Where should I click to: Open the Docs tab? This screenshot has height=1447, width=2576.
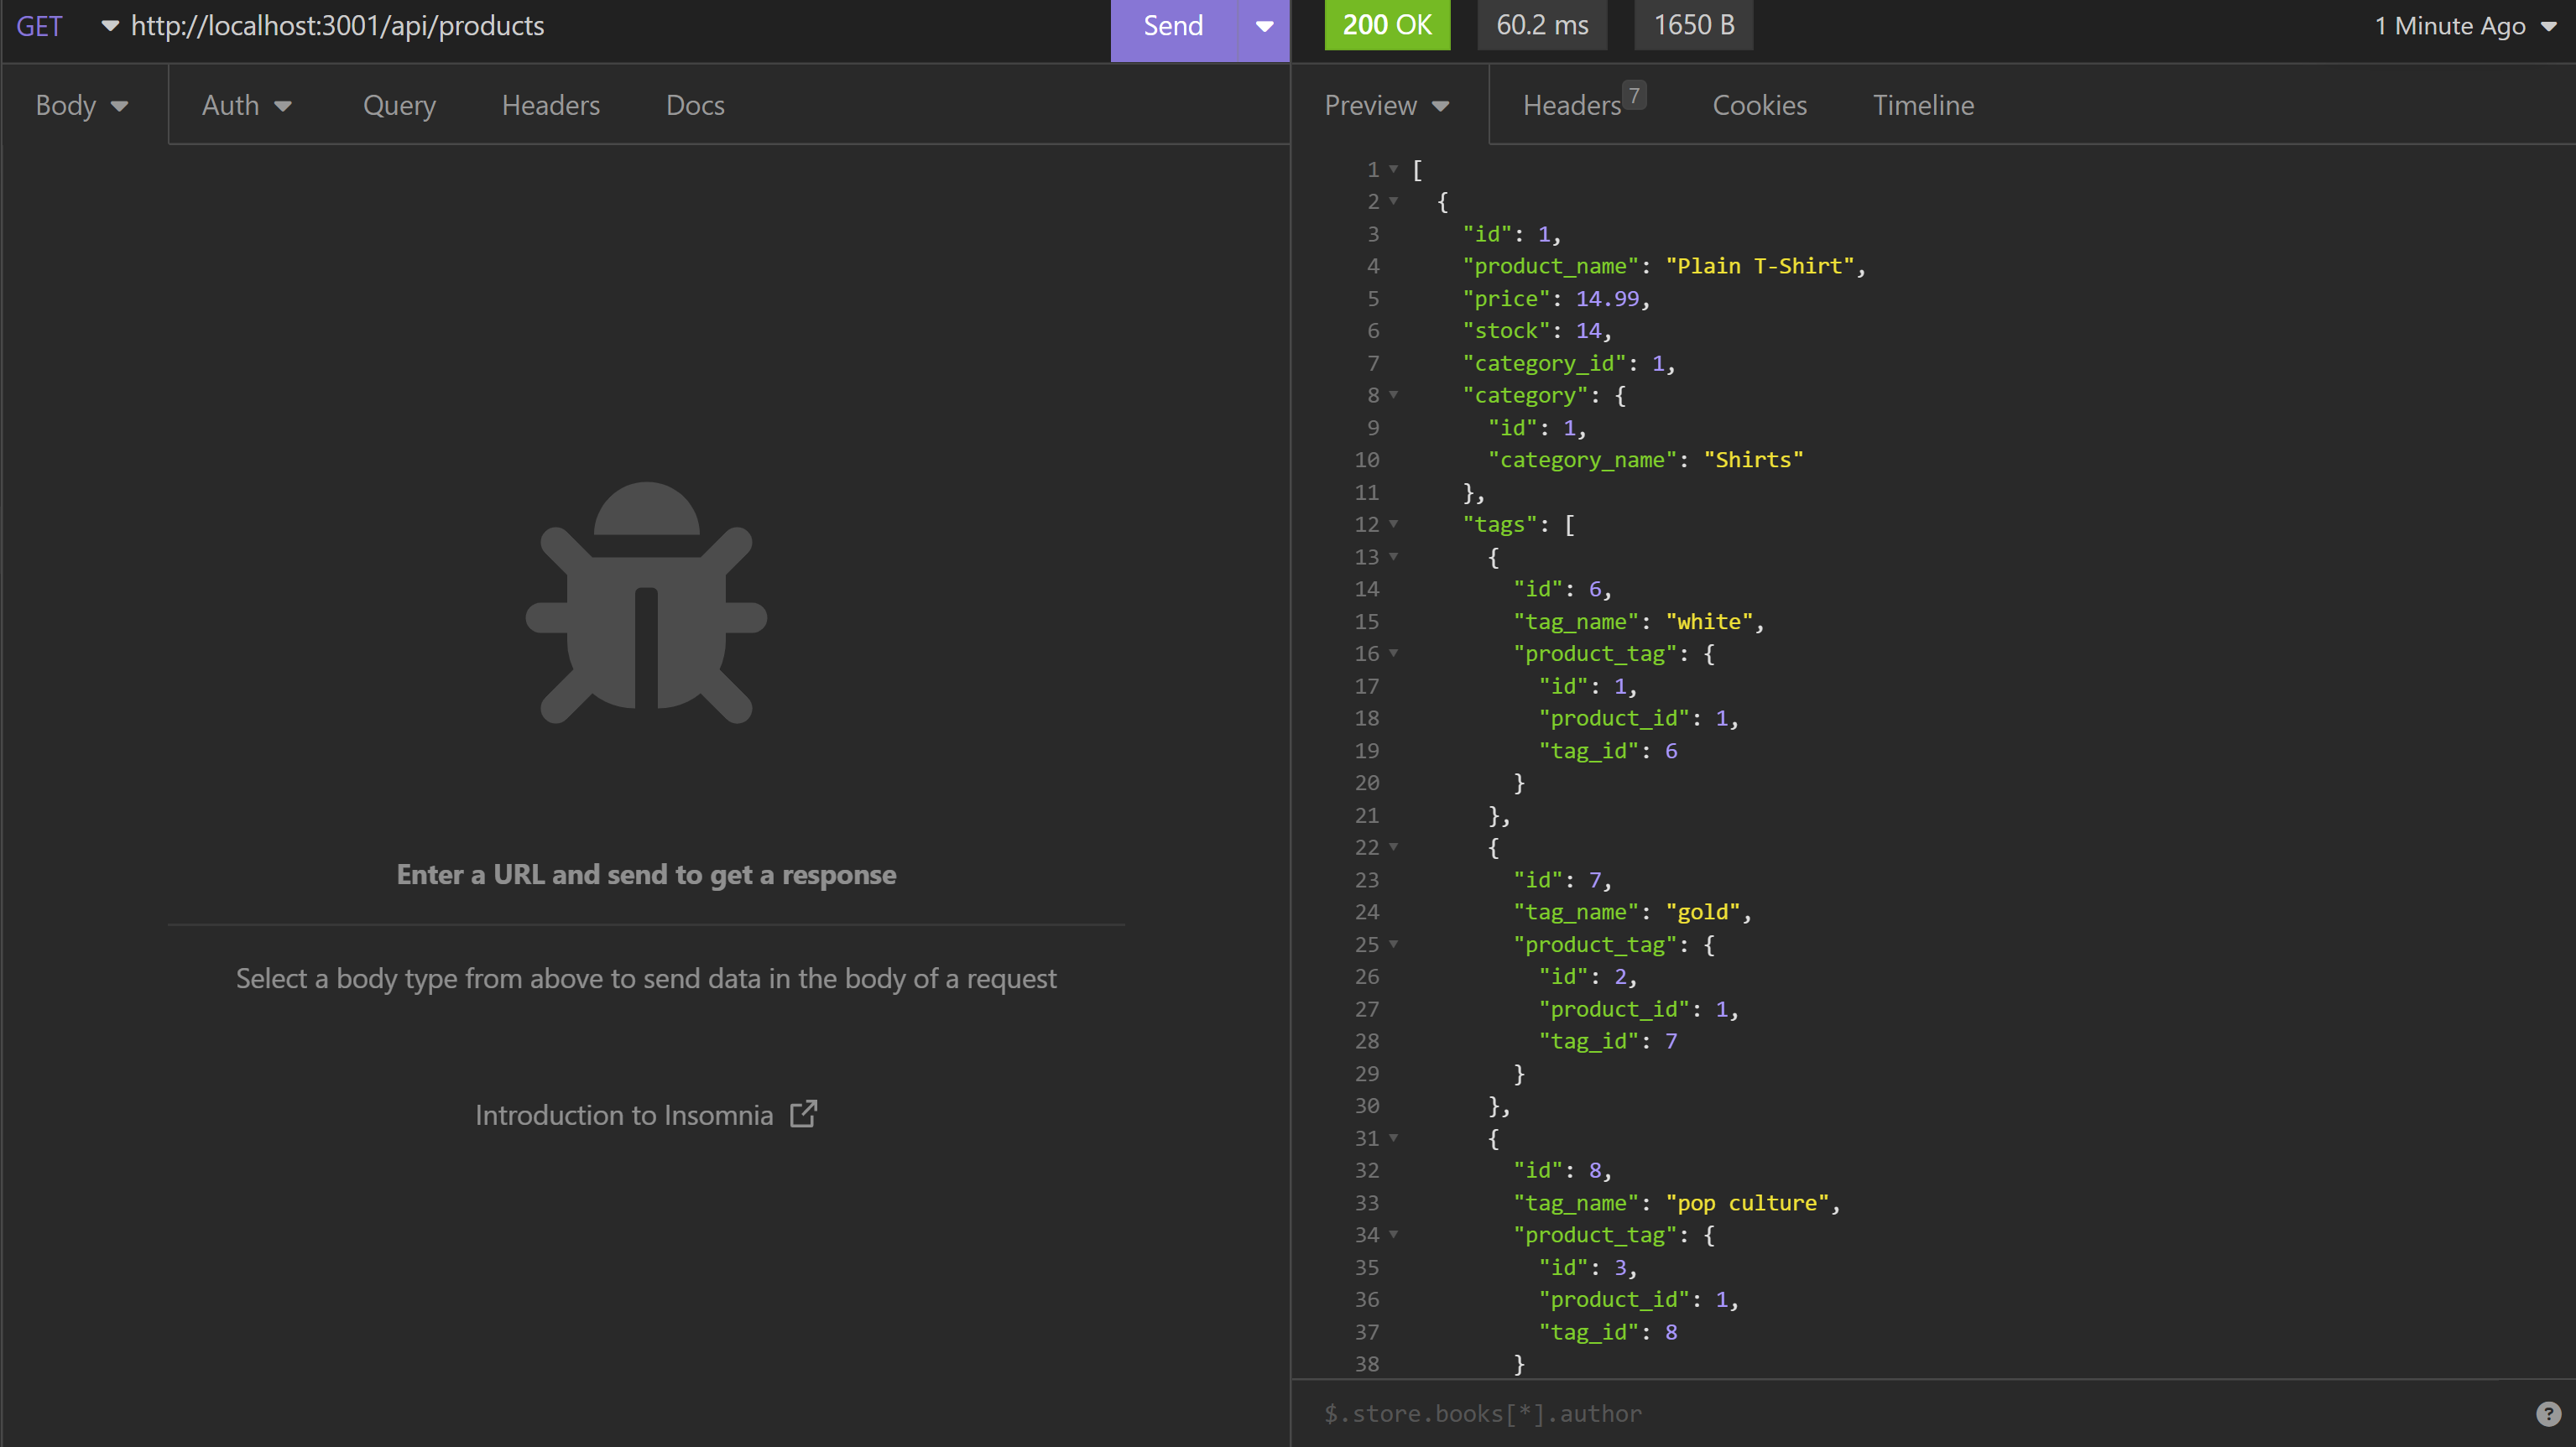(x=694, y=105)
